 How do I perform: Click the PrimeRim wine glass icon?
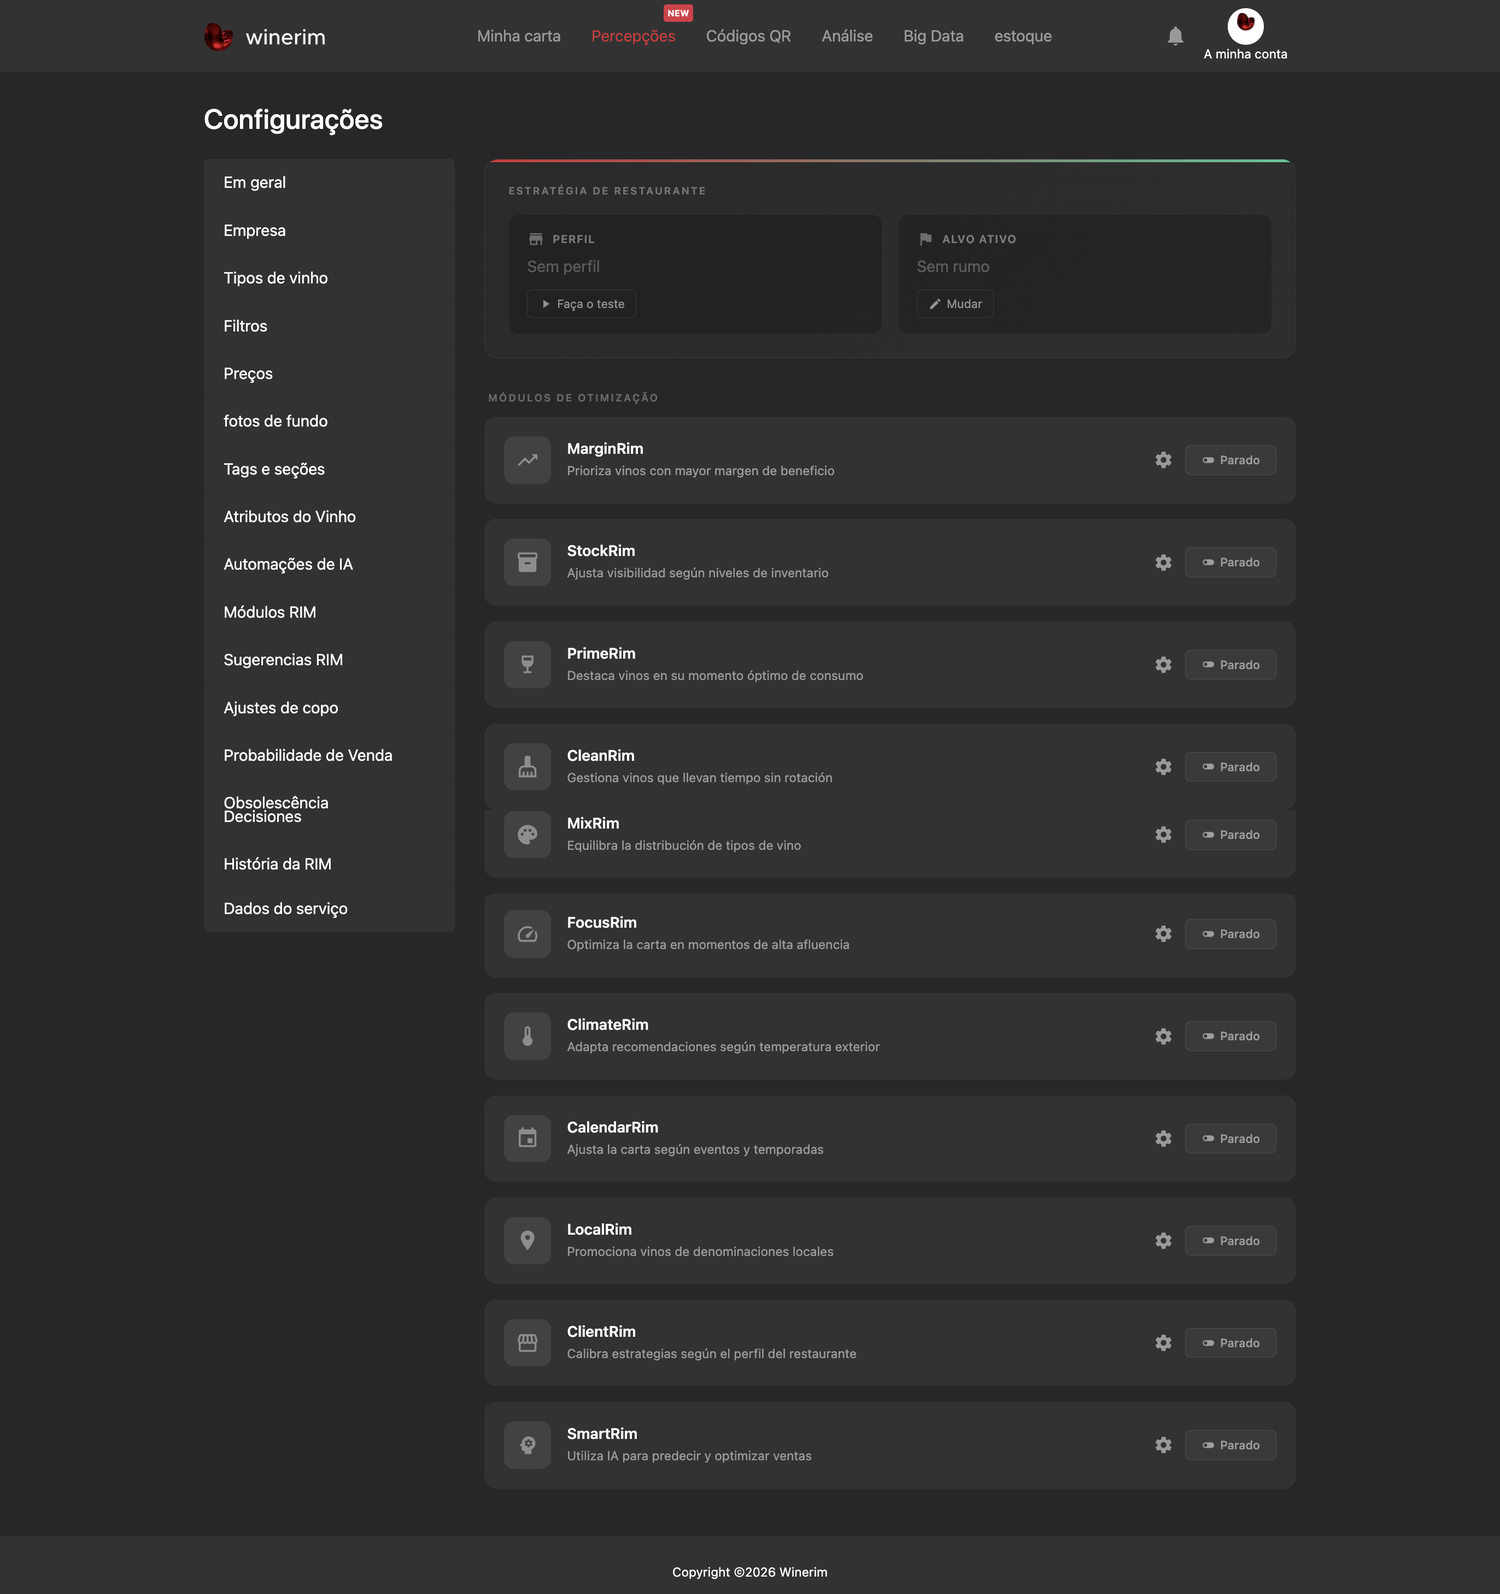tap(527, 665)
